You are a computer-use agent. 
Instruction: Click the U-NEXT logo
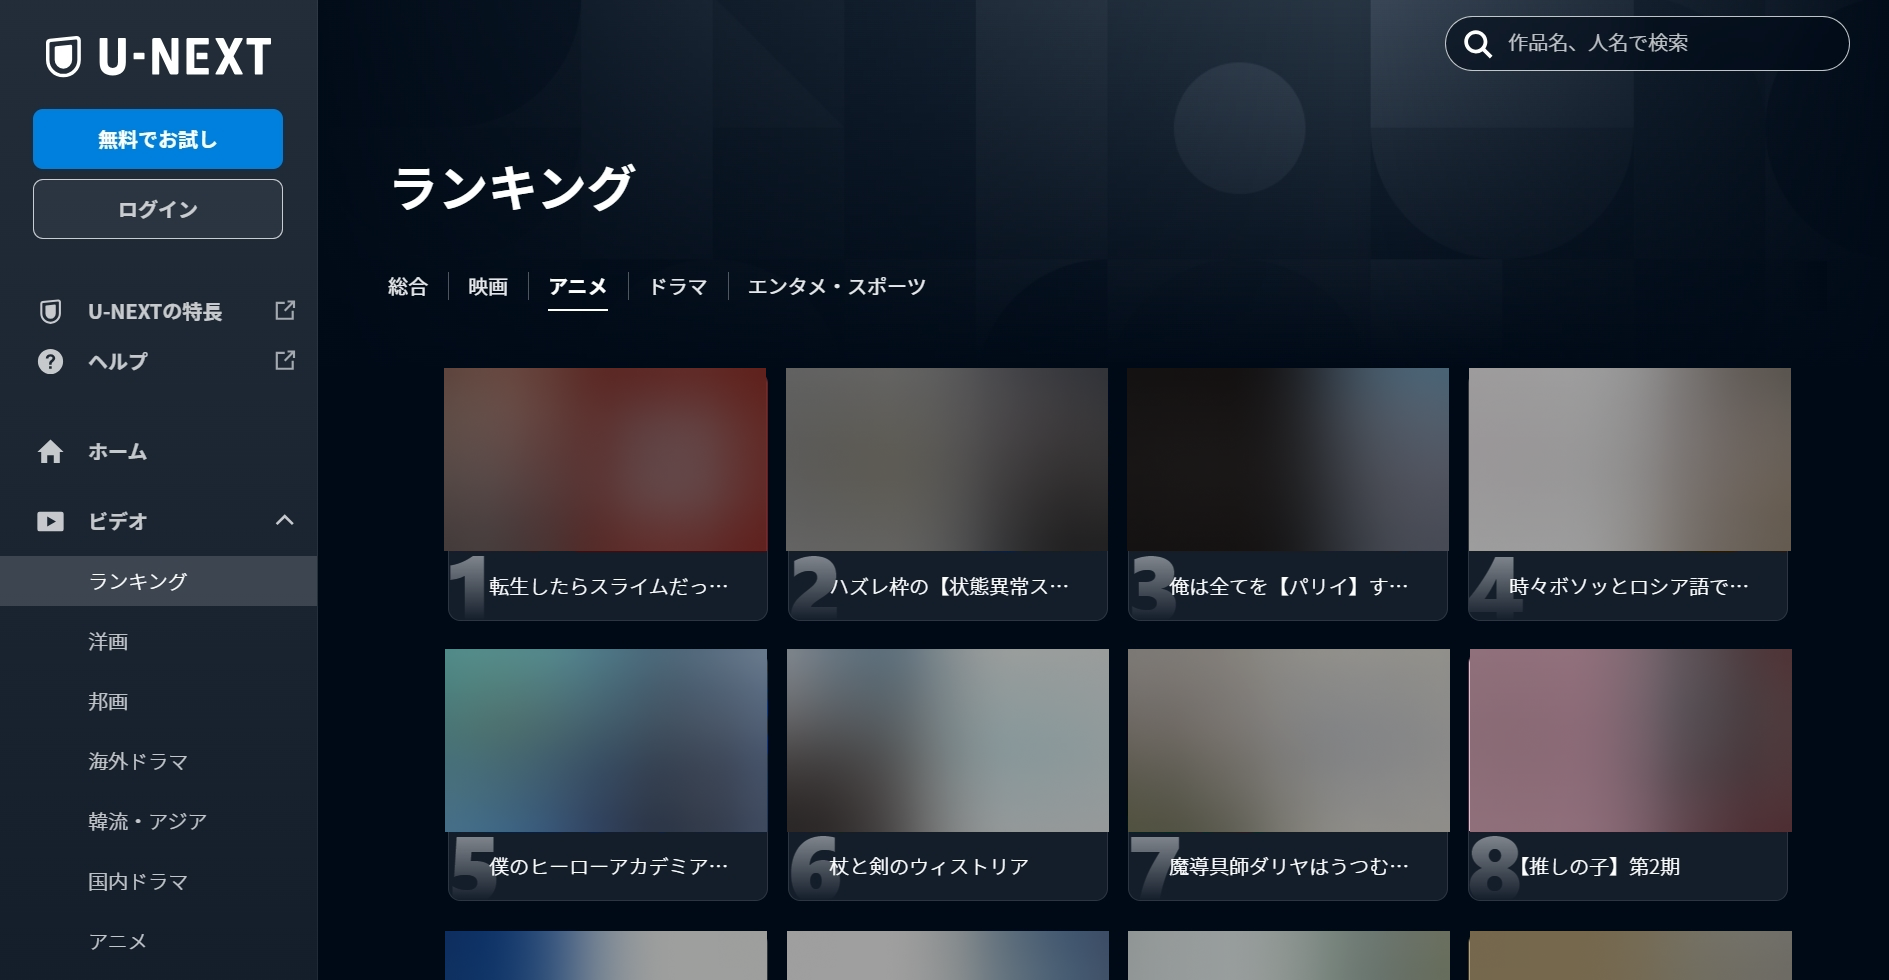tap(158, 57)
